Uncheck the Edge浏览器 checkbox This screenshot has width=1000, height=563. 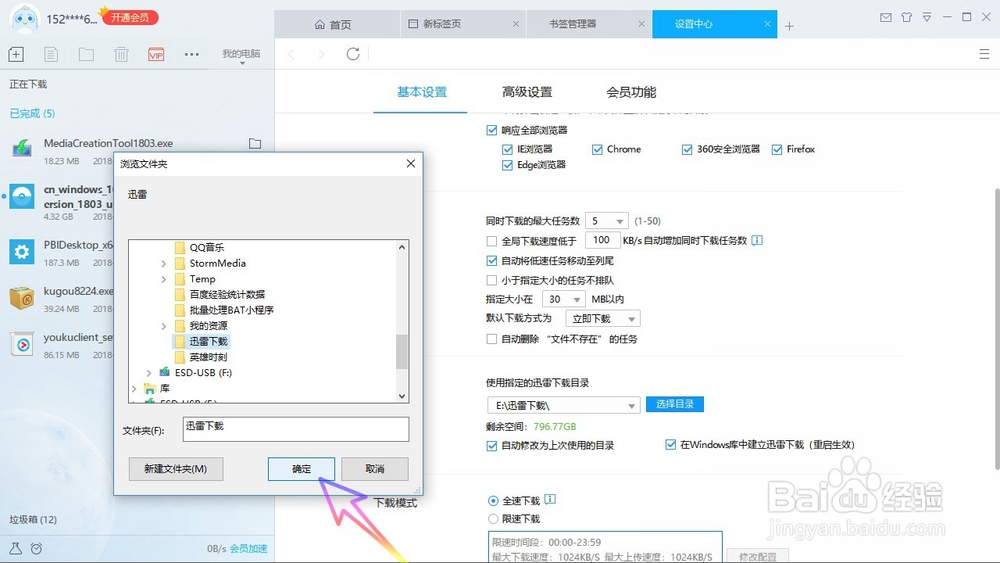click(x=508, y=165)
